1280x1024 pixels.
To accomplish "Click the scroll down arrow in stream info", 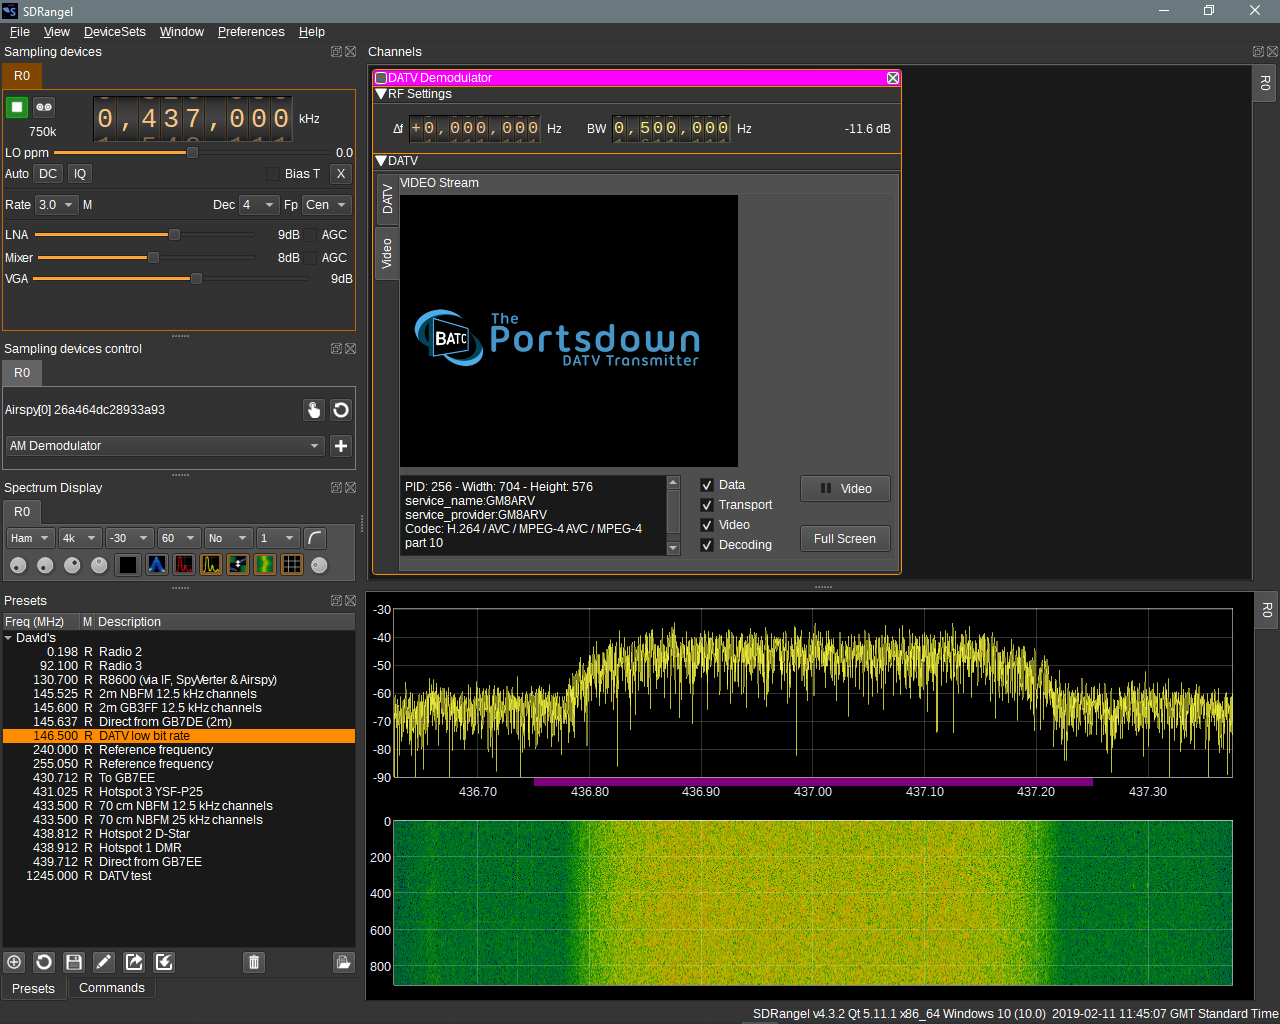I will tap(673, 548).
